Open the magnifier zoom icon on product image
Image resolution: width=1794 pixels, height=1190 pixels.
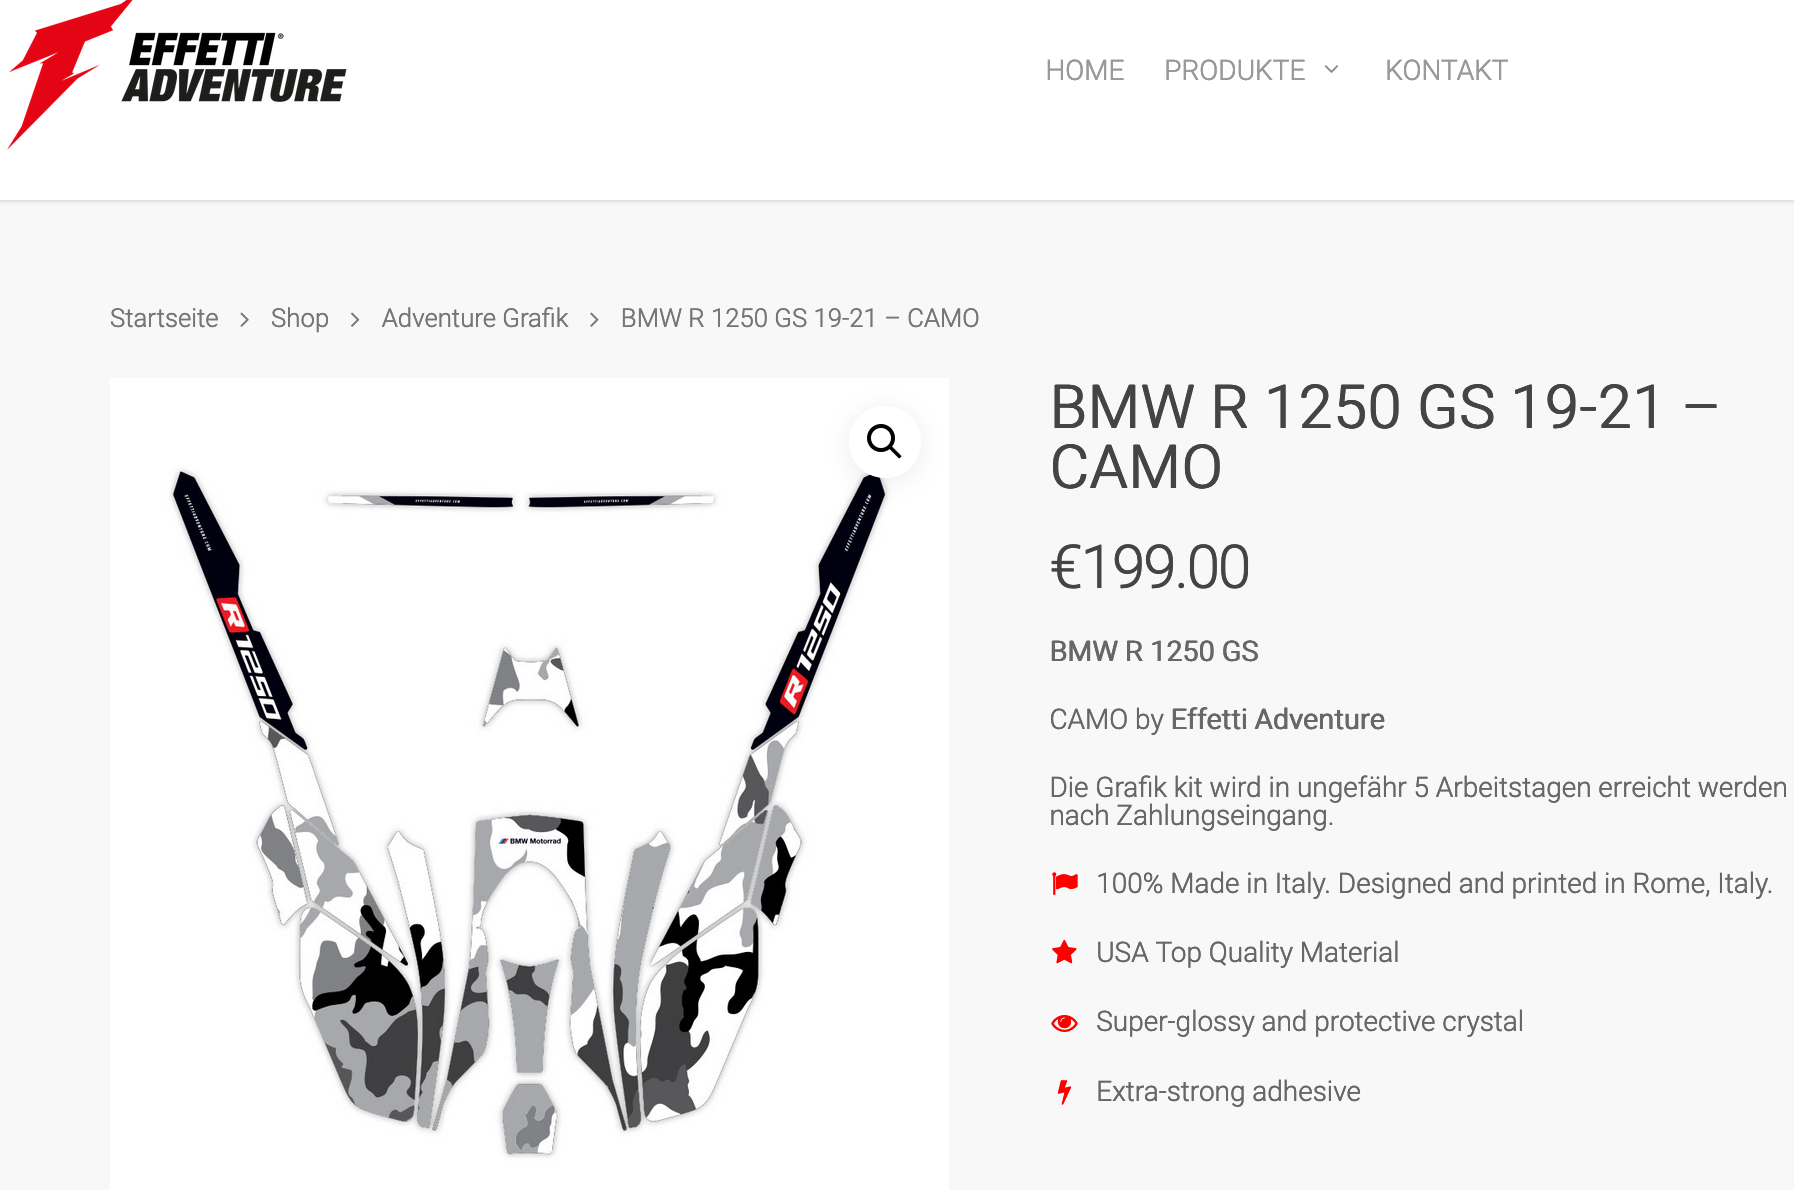coord(884,441)
